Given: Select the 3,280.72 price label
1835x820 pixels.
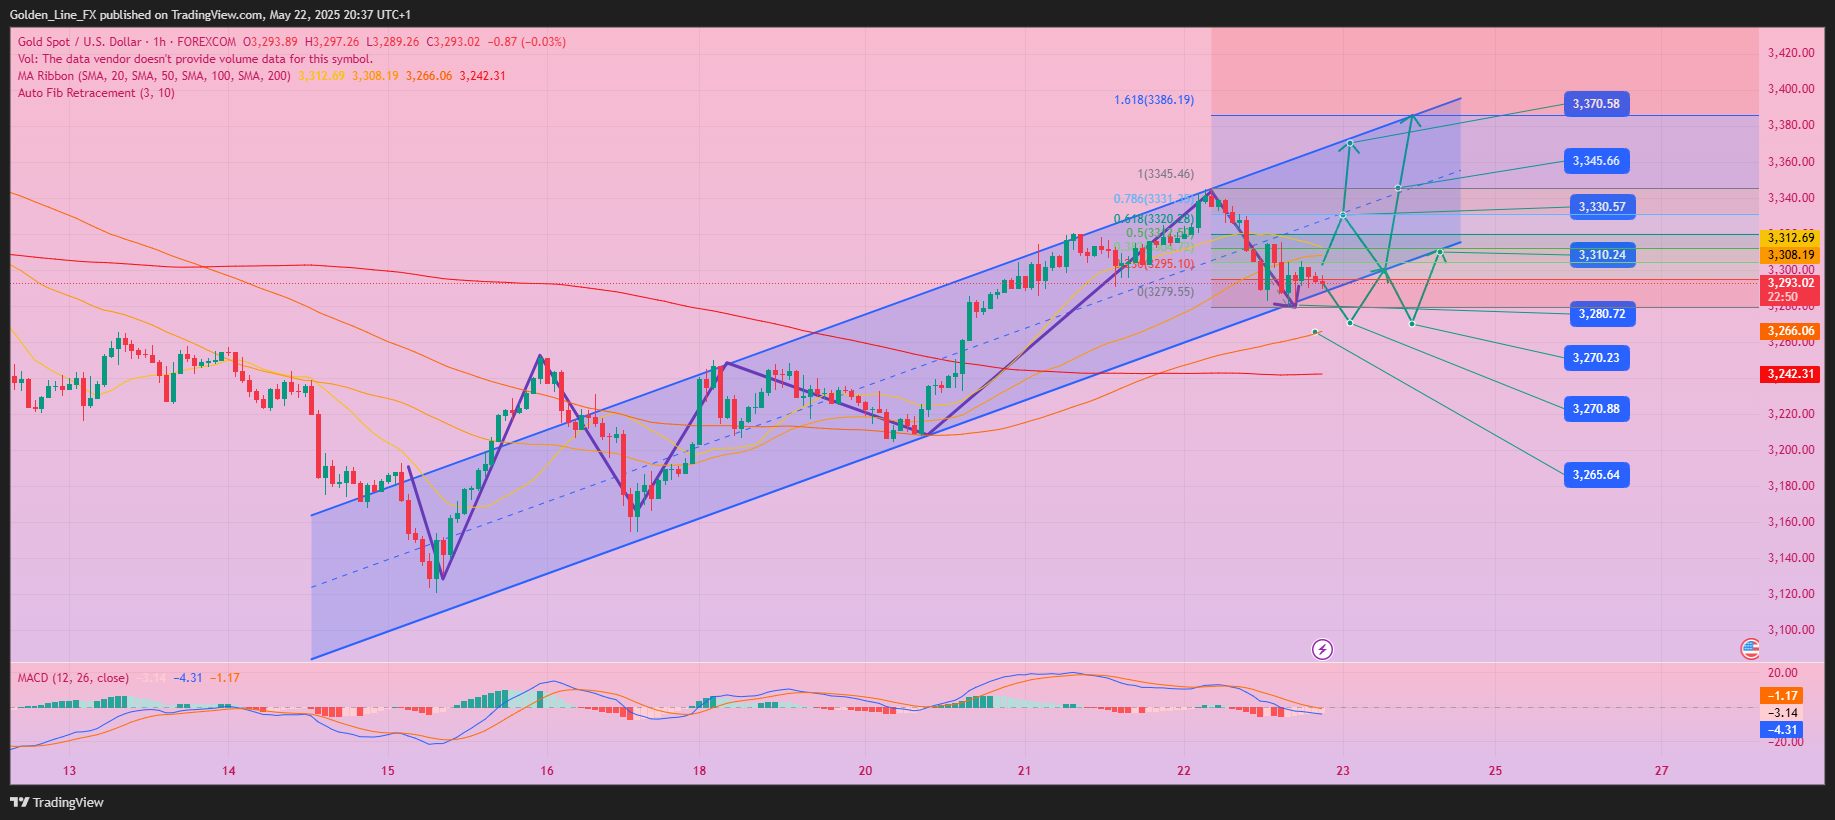Looking at the screenshot, I should tap(1602, 314).
